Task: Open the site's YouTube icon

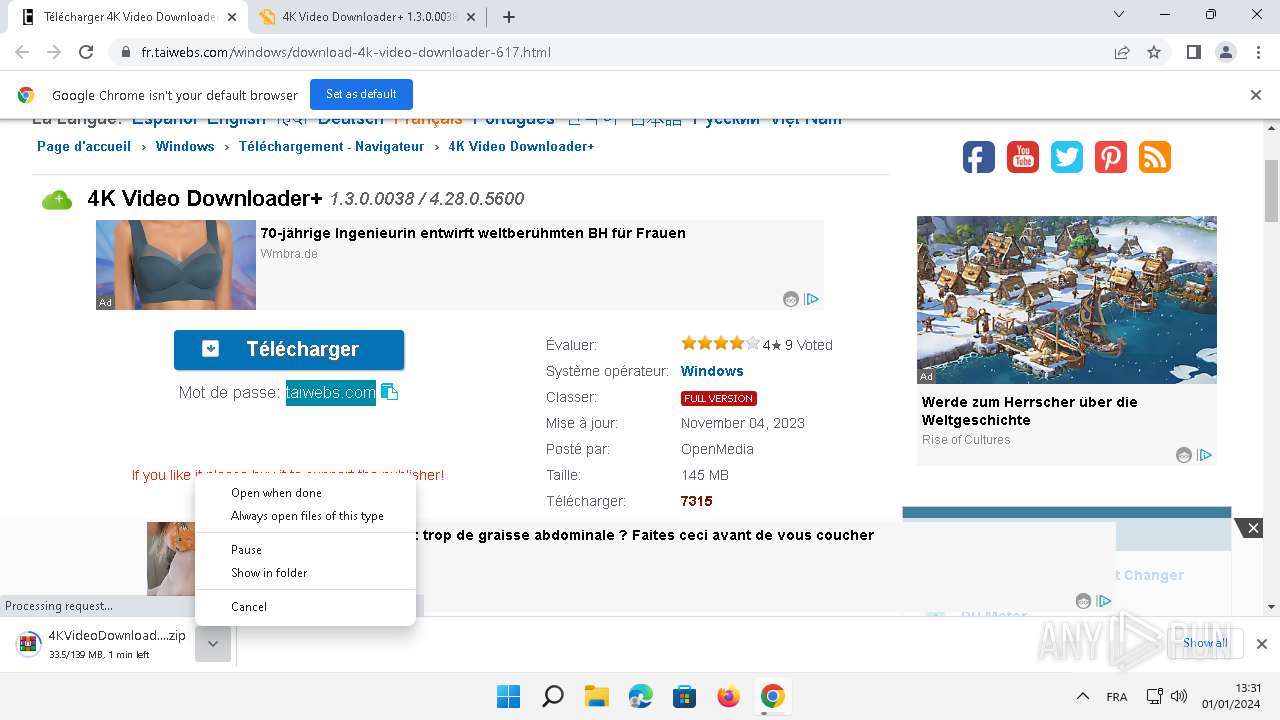Action: click(x=1023, y=157)
